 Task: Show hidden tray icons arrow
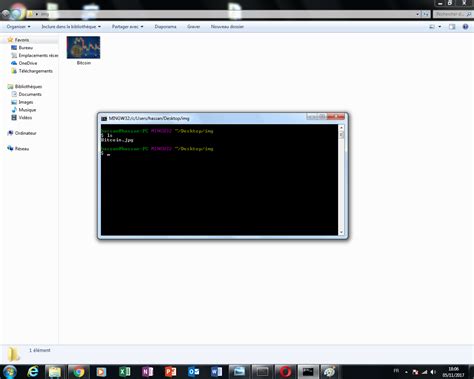tap(406, 372)
